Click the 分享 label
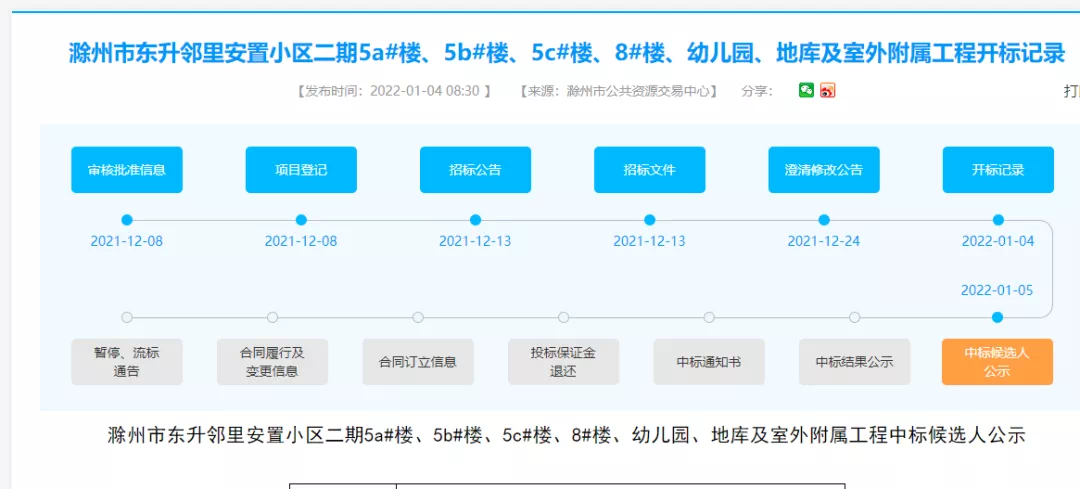The height and width of the screenshot is (489, 1080). point(757,91)
